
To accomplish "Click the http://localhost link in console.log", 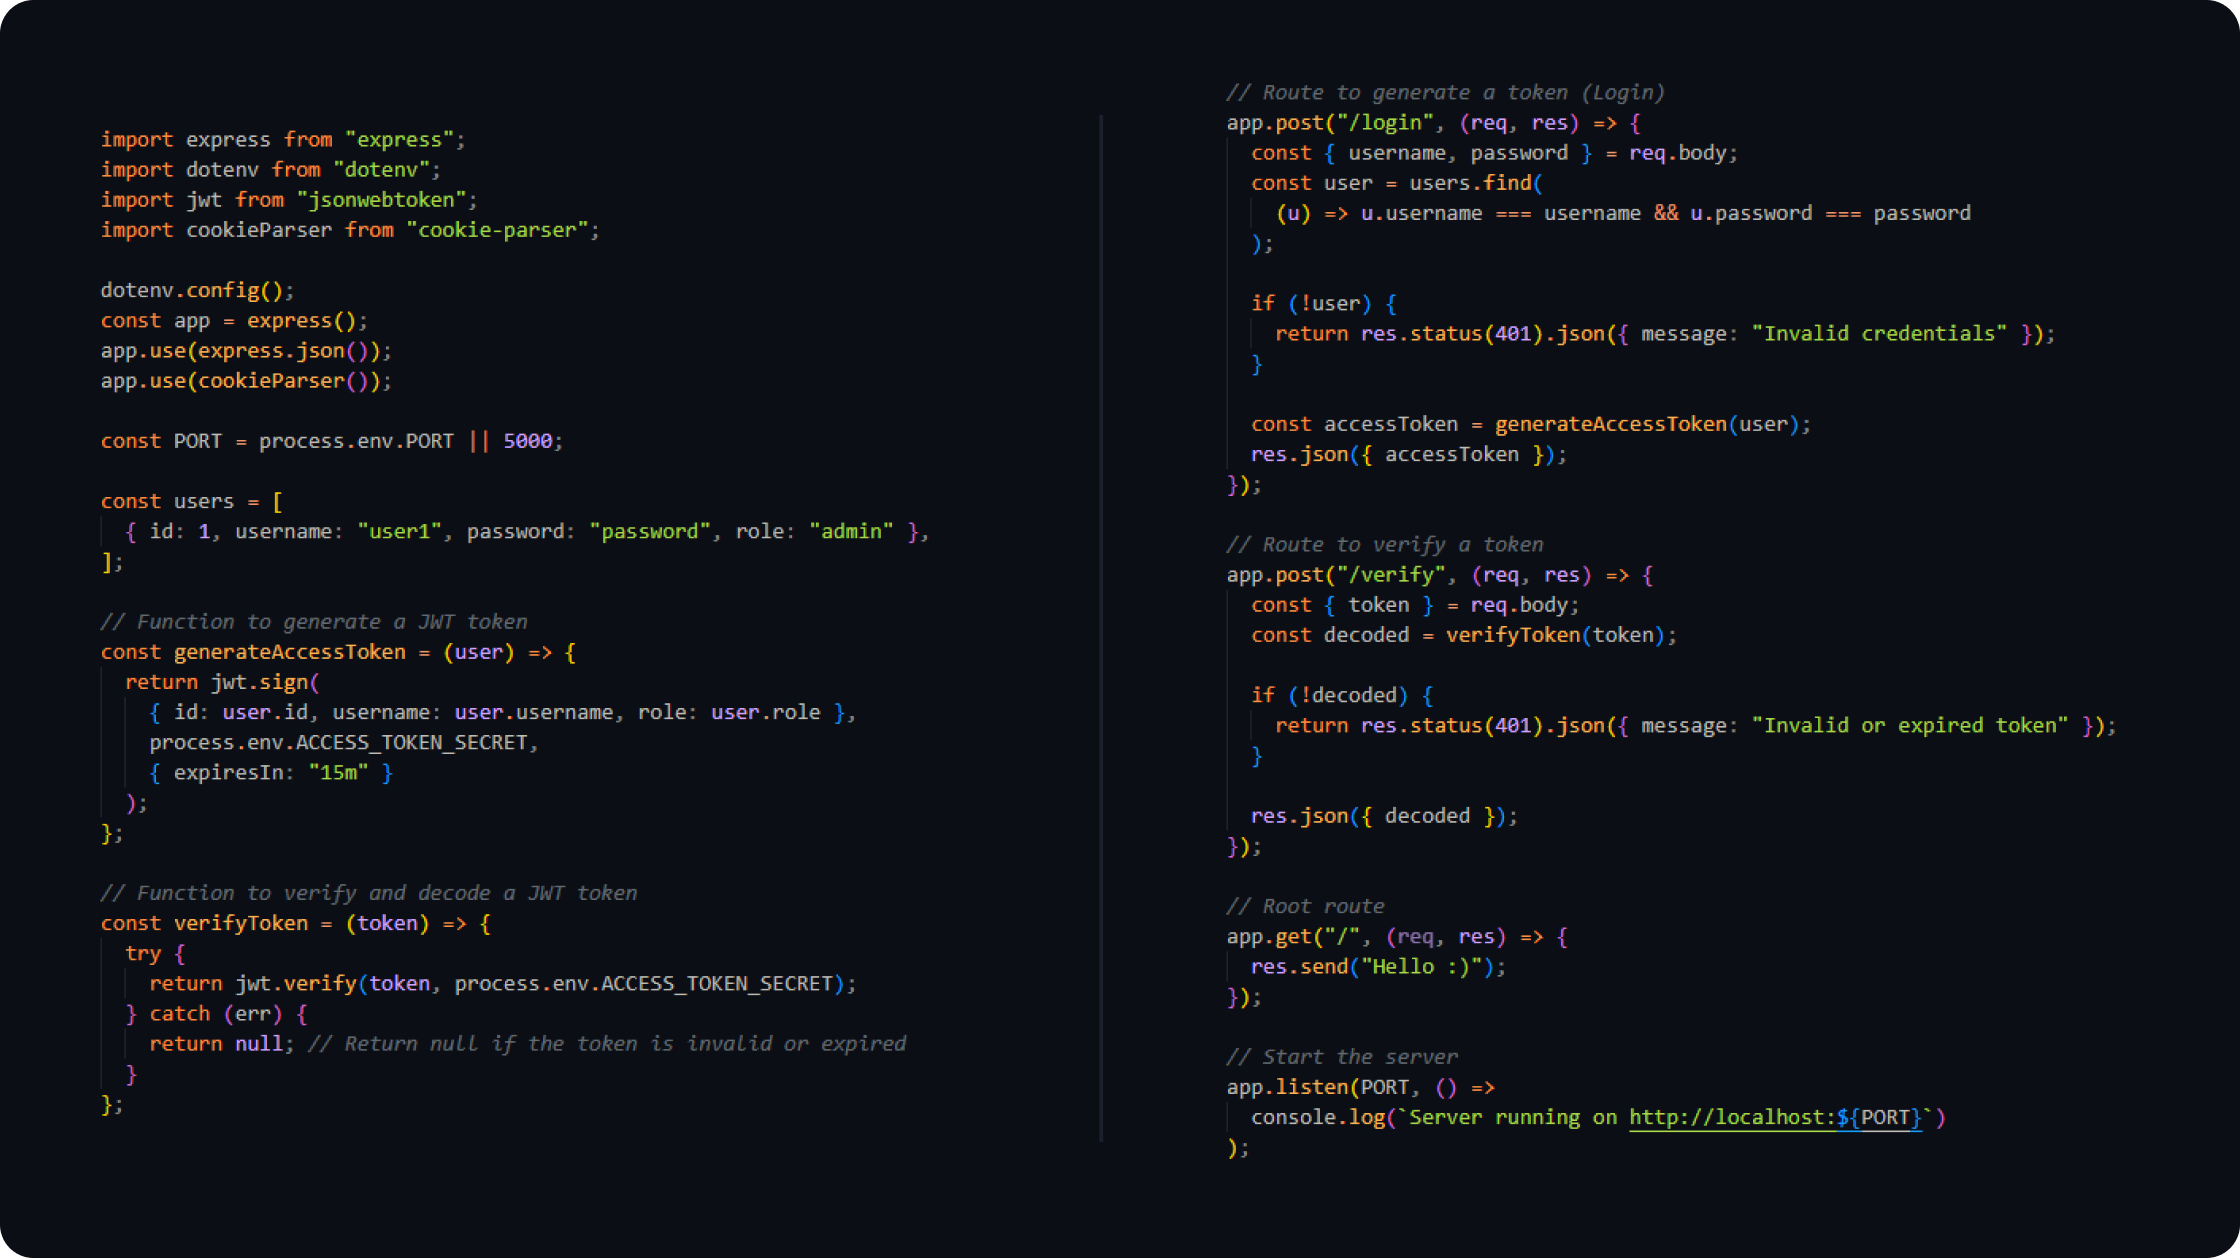I will click(1775, 1117).
